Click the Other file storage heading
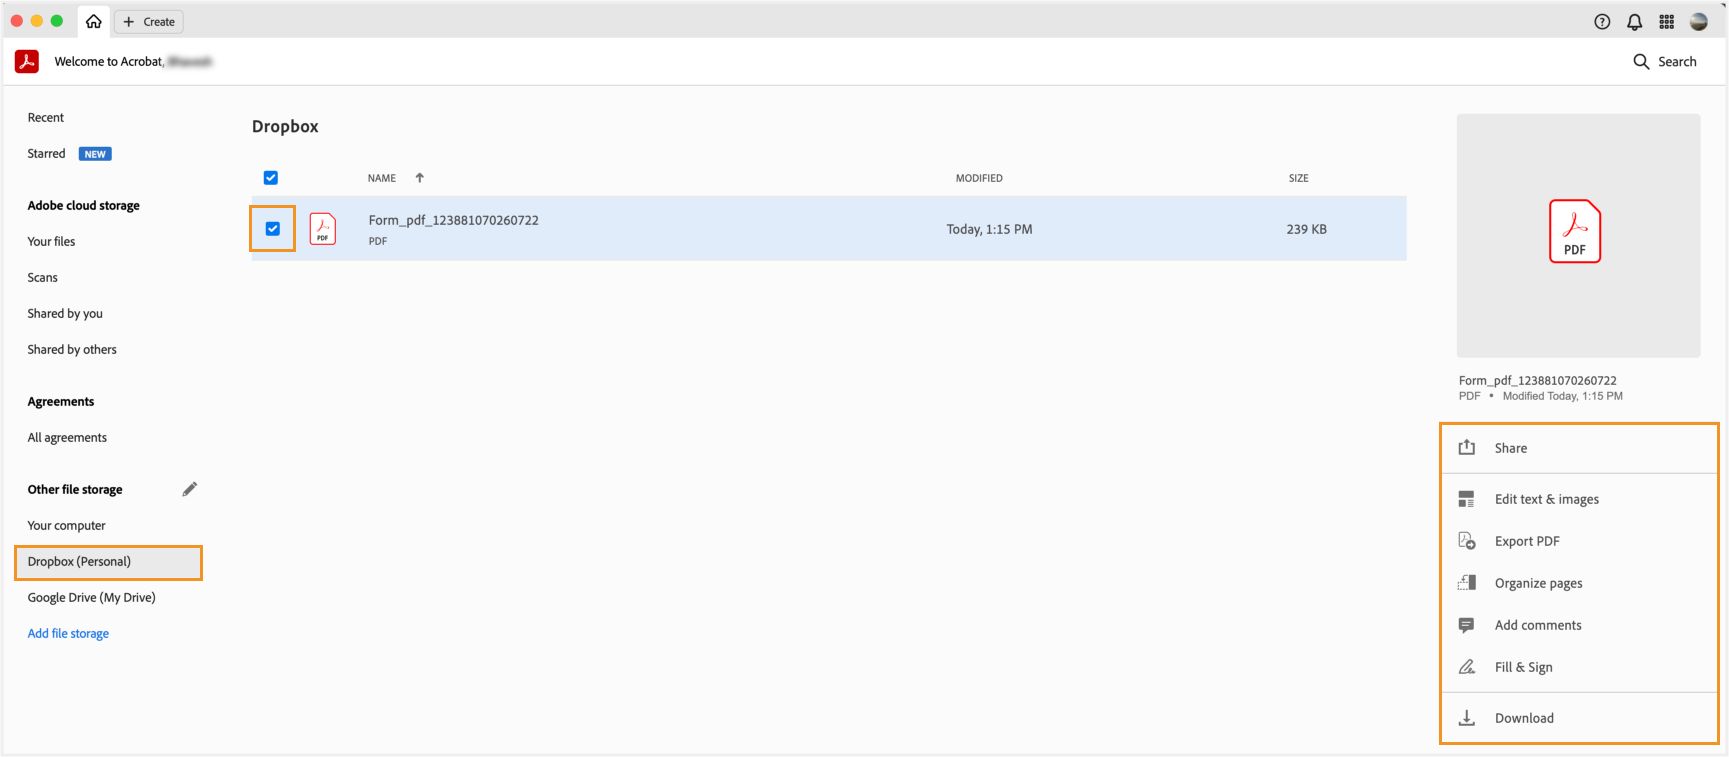Screen dimensions: 1729x757 coord(75,489)
